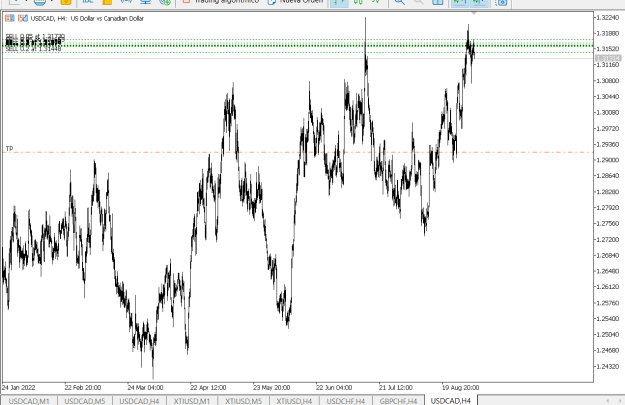625x405 pixels.
Task: Click the 1.27920 price label on the axis
Action: tap(608, 208)
